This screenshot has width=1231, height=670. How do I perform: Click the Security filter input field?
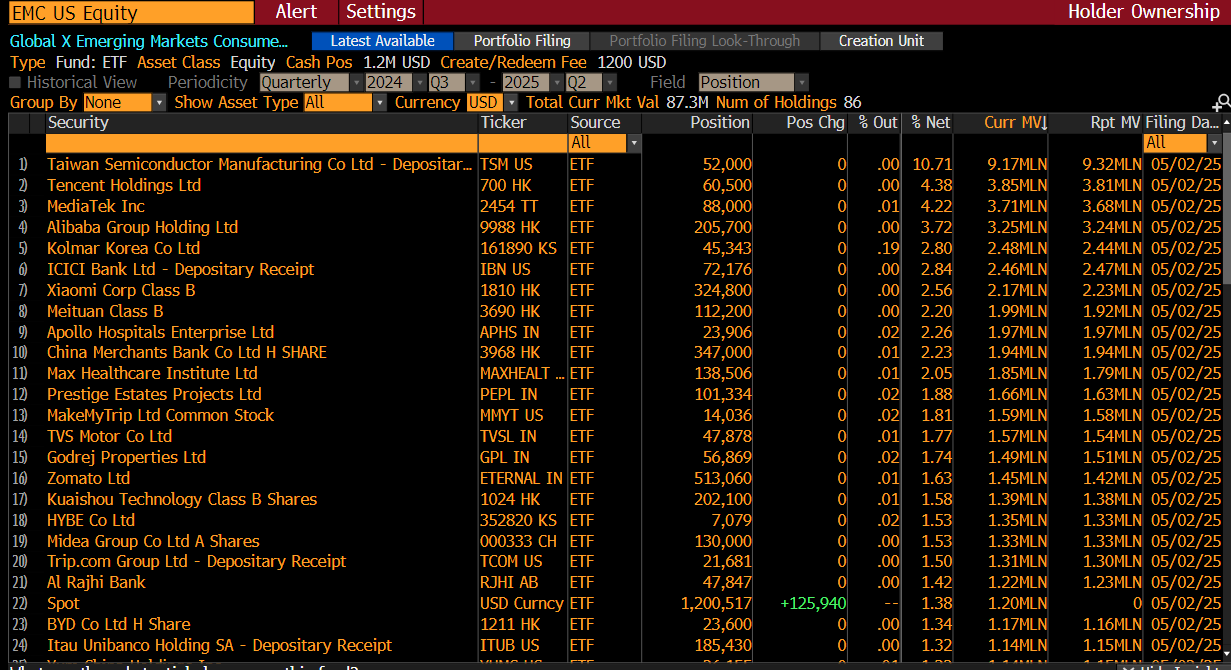pyautogui.click(x=261, y=143)
